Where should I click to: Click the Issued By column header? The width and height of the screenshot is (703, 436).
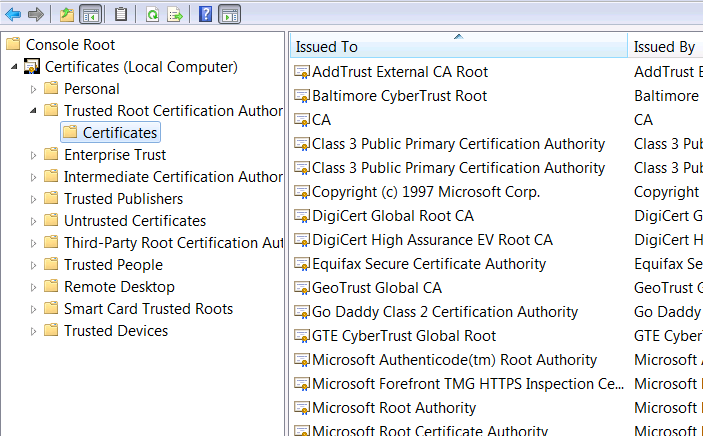pos(664,47)
